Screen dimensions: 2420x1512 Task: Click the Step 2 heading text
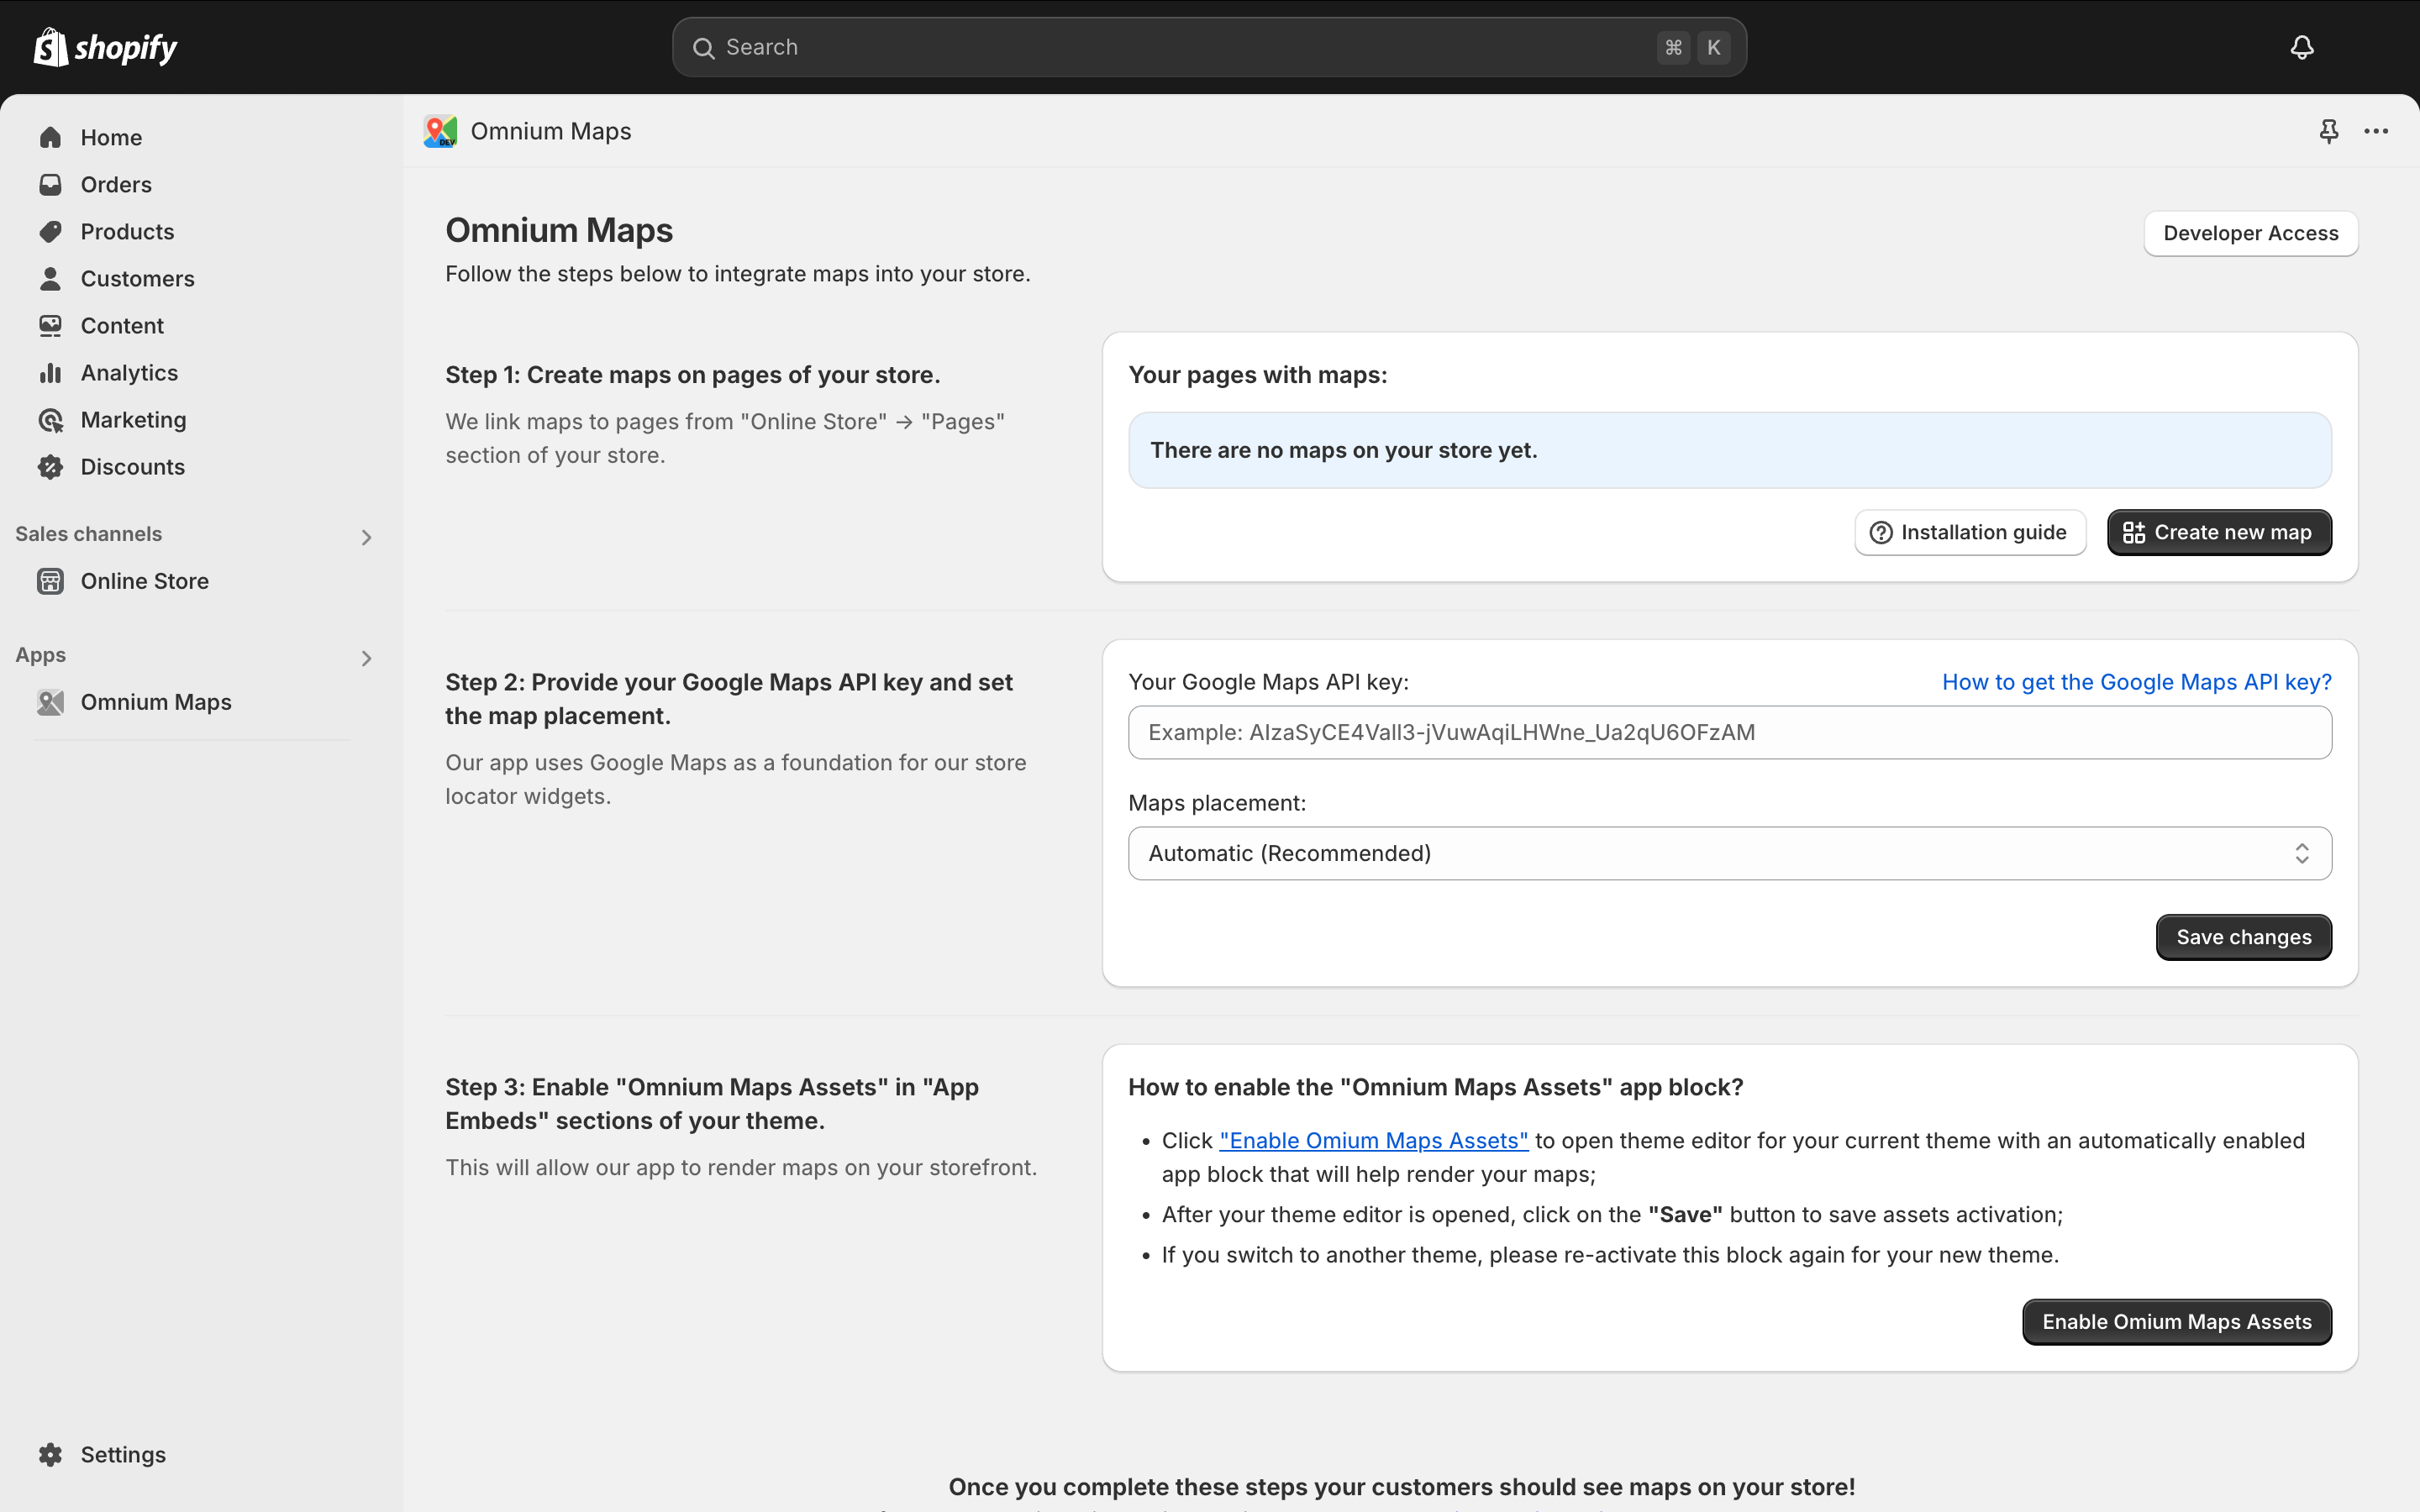pyautogui.click(x=728, y=699)
